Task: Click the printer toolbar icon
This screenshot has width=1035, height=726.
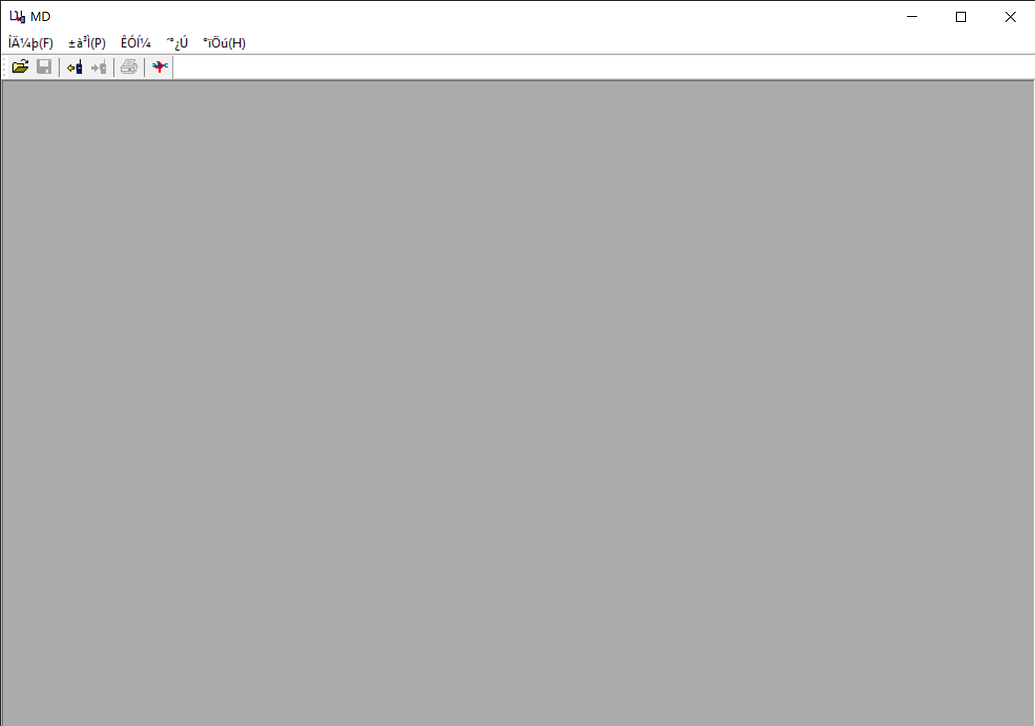Action: pos(129,67)
